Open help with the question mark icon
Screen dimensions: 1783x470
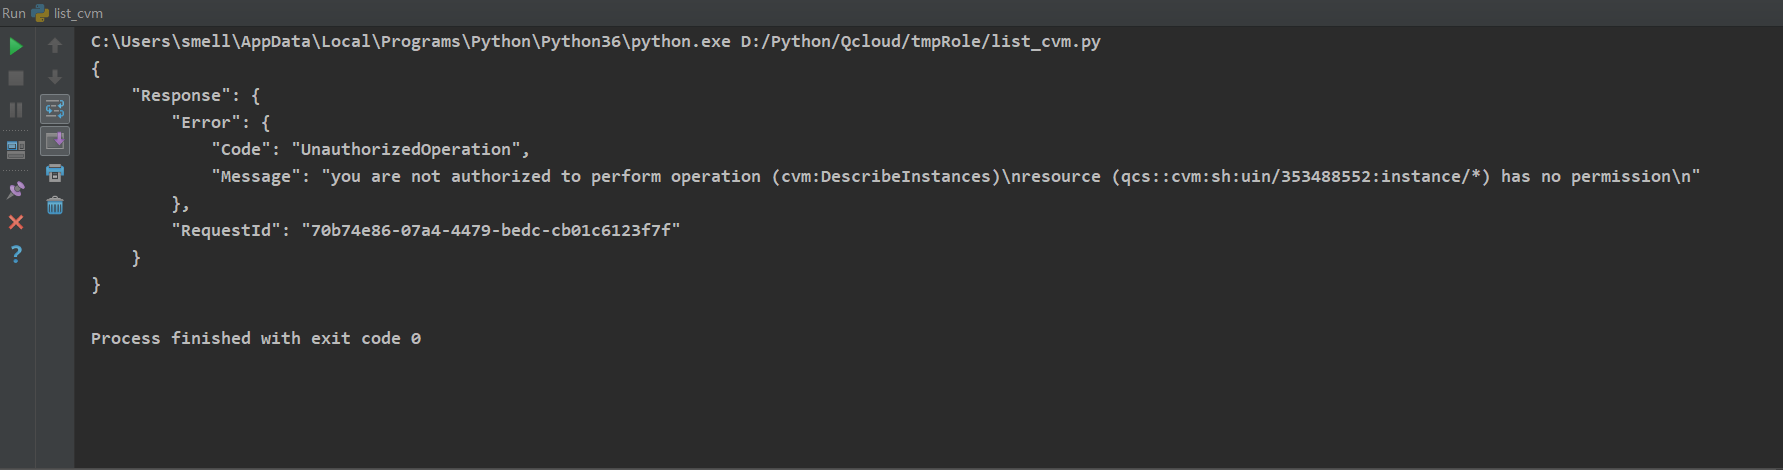click(x=16, y=254)
